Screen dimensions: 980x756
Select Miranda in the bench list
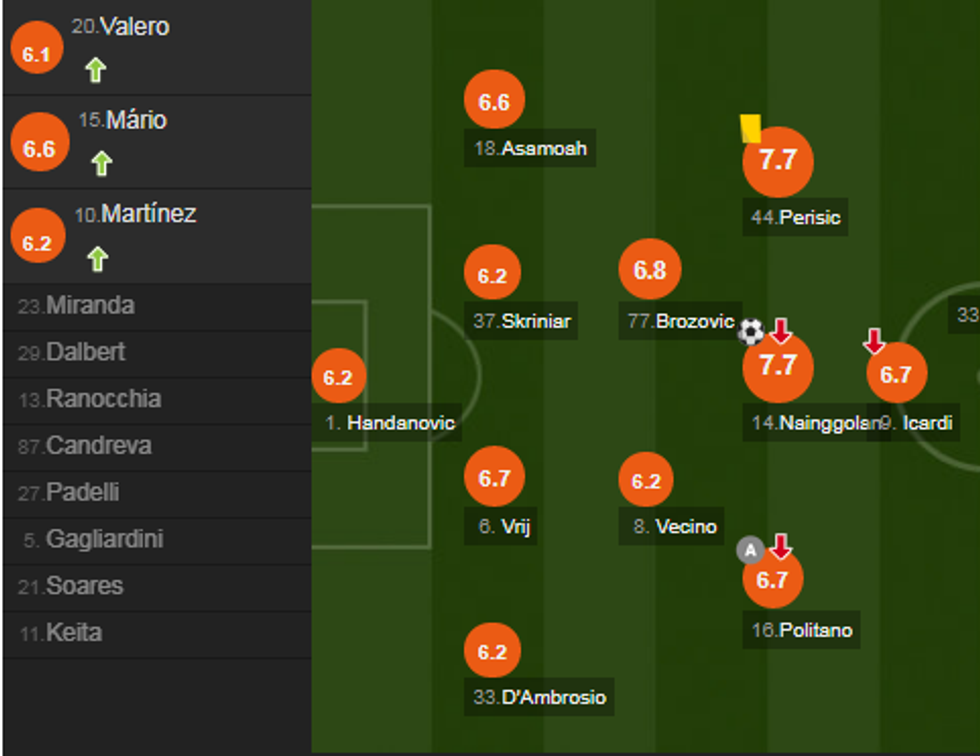pyautogui.click(x=89, y=306)
